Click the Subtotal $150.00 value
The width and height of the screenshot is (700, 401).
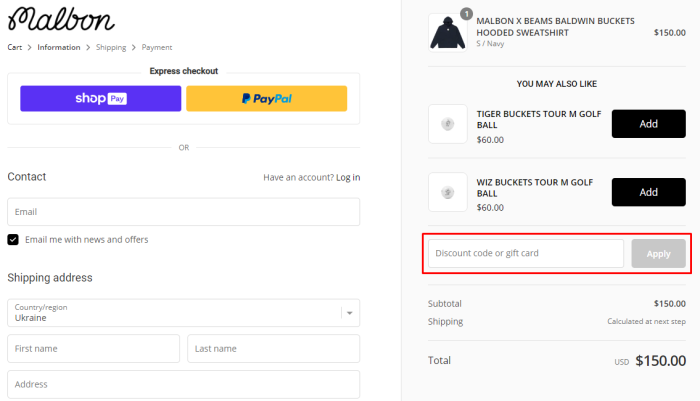point(670,304)
